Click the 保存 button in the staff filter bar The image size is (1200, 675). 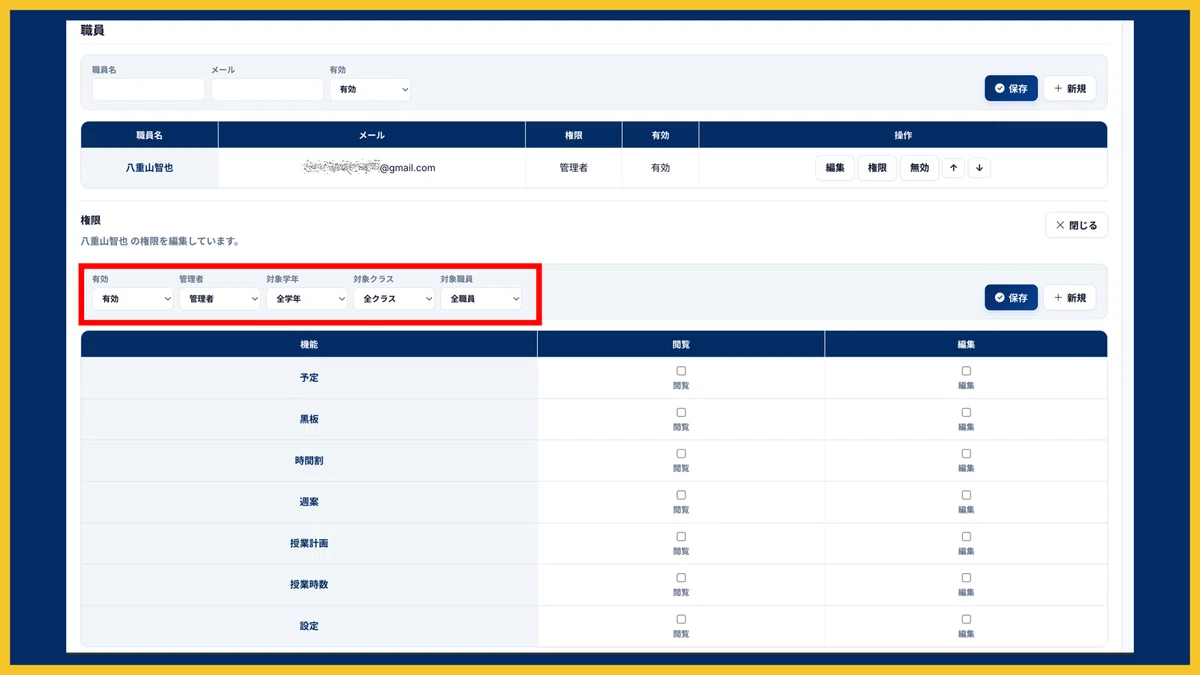1011,88
